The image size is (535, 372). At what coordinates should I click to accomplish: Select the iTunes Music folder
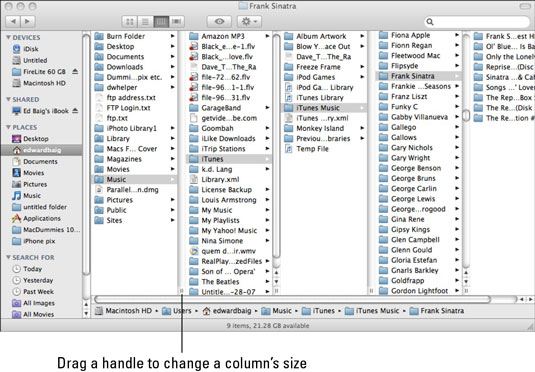pyautogui.click(x=324, y=108)
